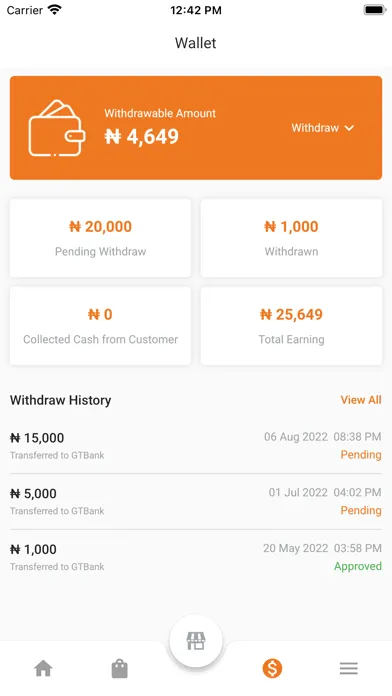Select the ₦15,000 withdrawal entry

[x=196, y=446]
